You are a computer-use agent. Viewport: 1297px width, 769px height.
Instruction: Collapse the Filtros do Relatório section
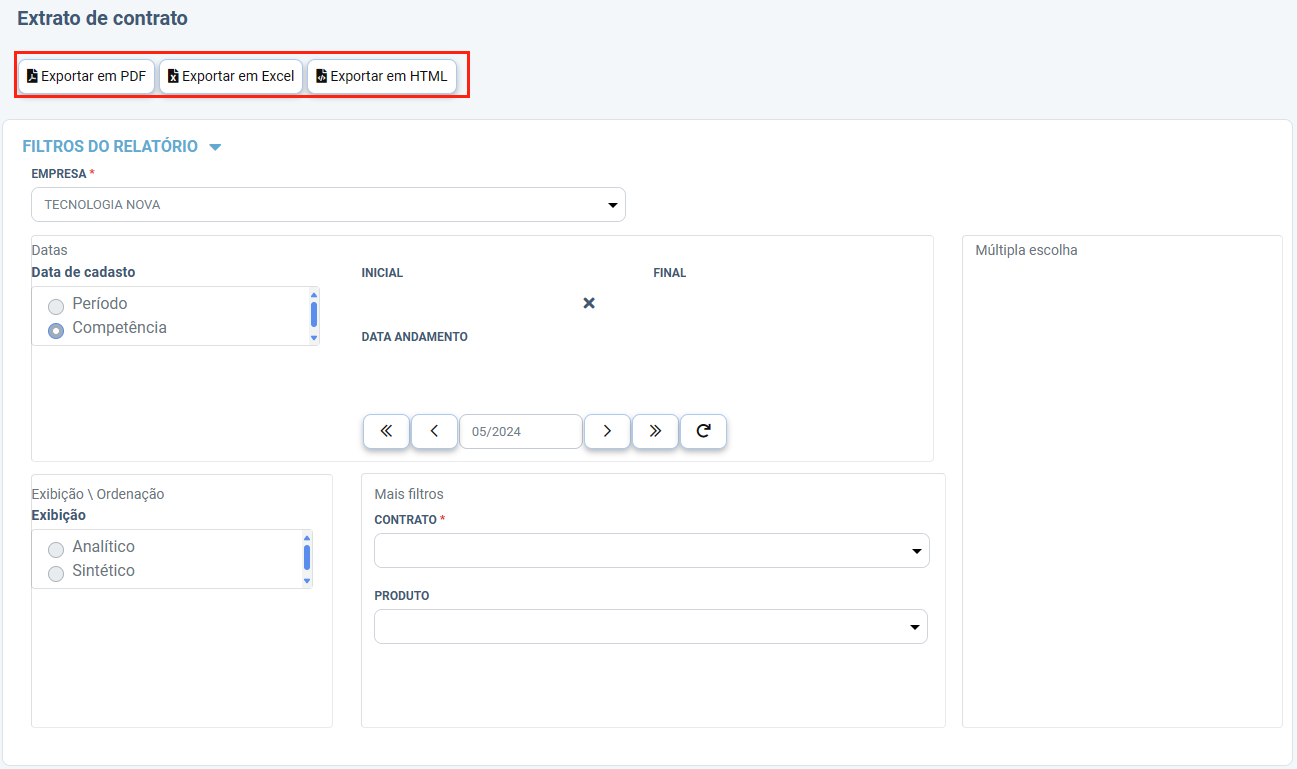(x=215, y=147)
